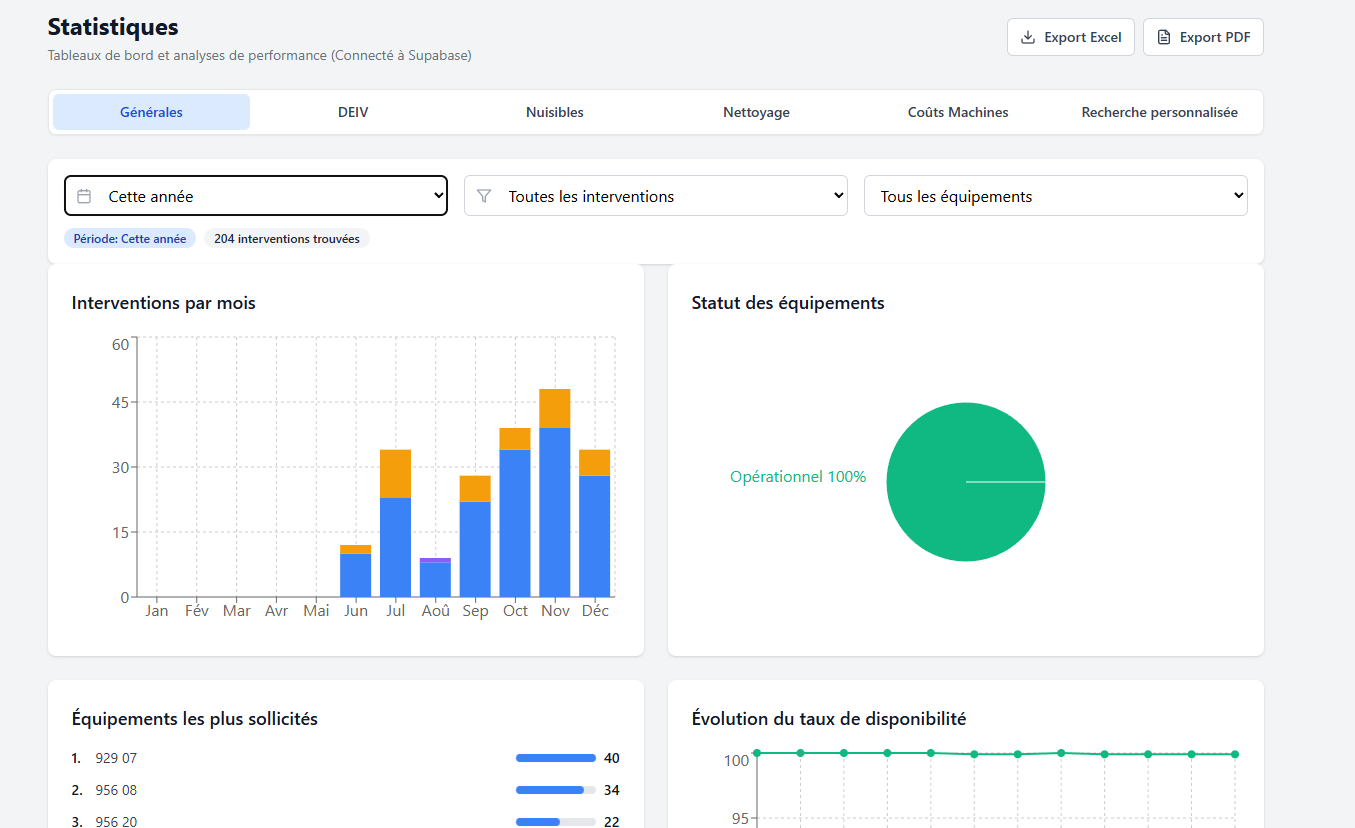Click the document icon in Export PDF
Screen dimensions: 1355x828
tap(1163, 38)
